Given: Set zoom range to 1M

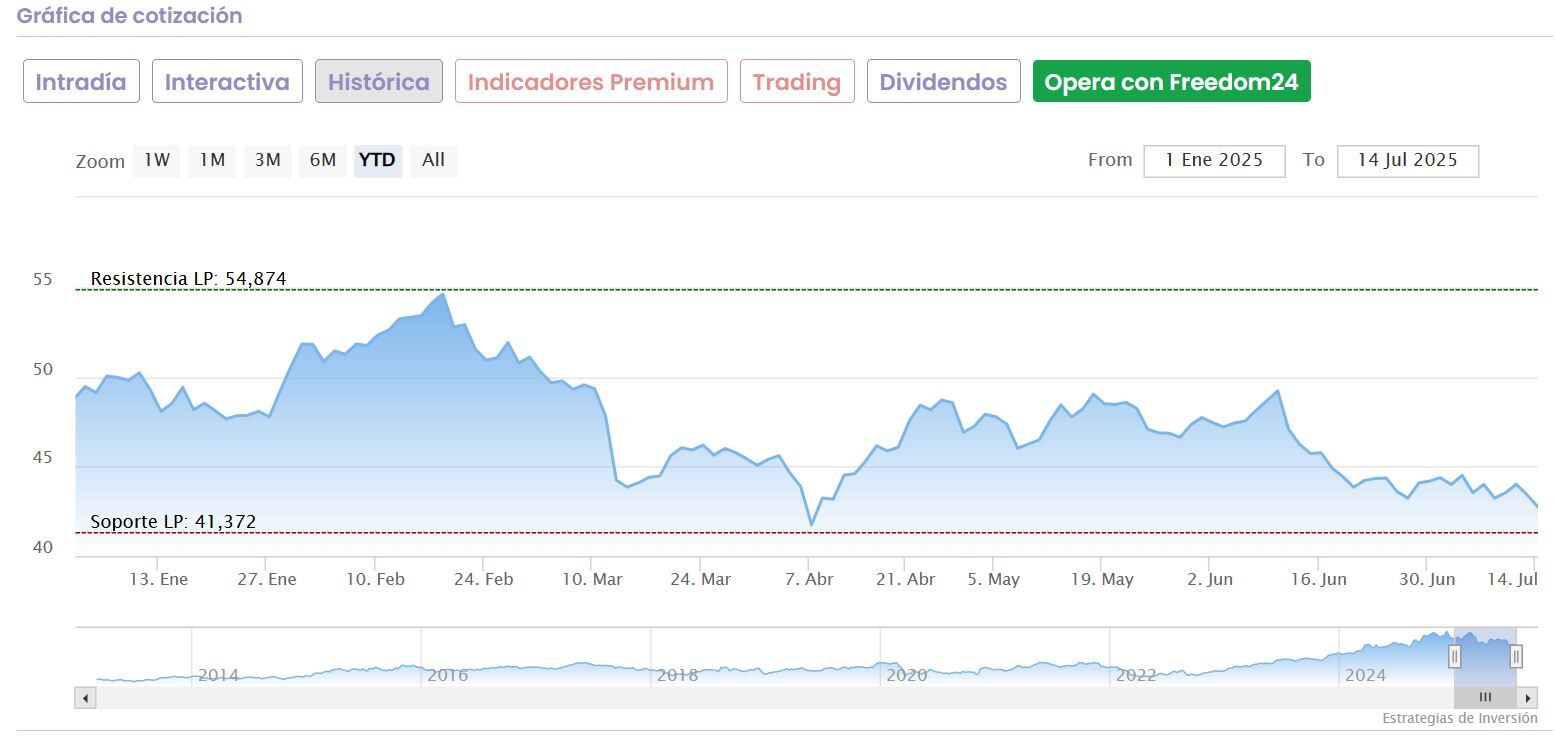Looking at the screenshot, I should [212, 160].
